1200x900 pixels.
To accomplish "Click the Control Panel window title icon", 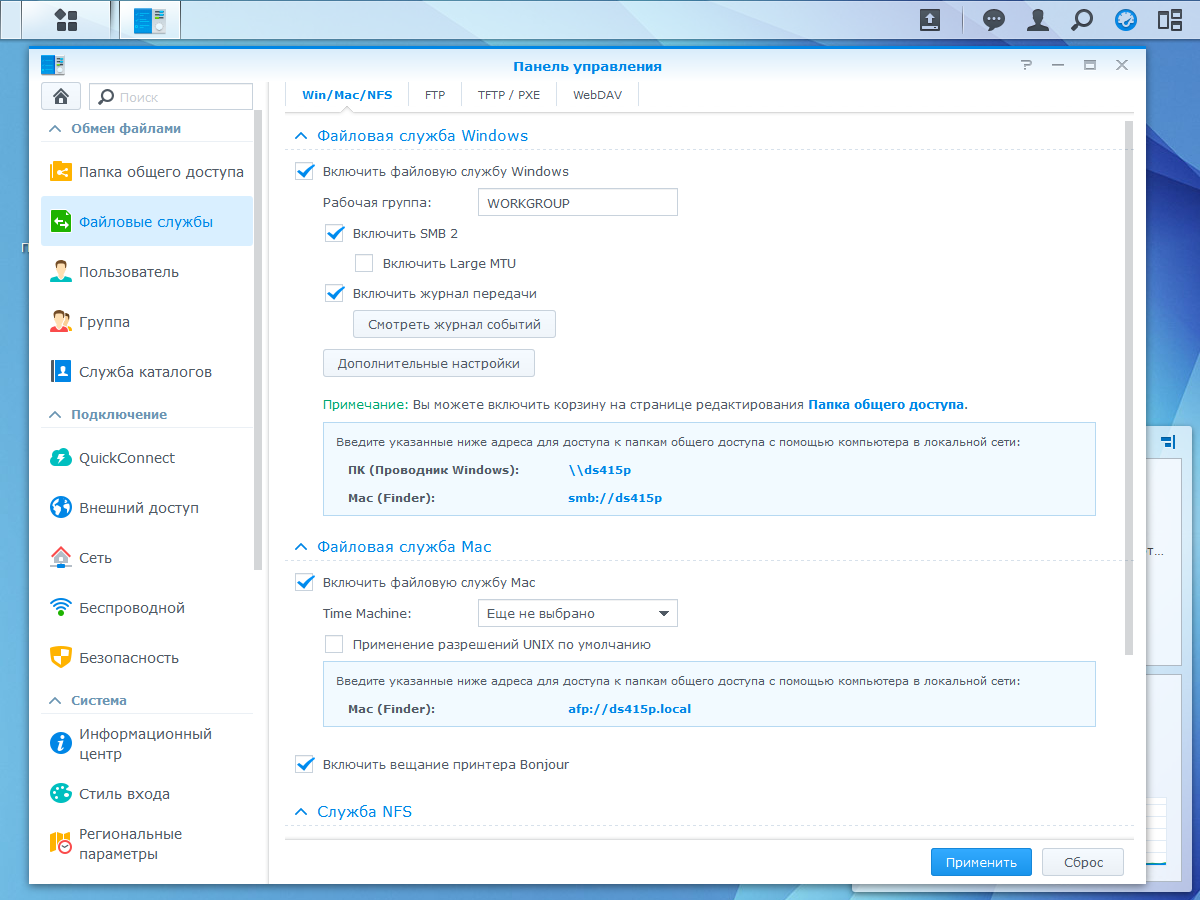I will [52, 65].
